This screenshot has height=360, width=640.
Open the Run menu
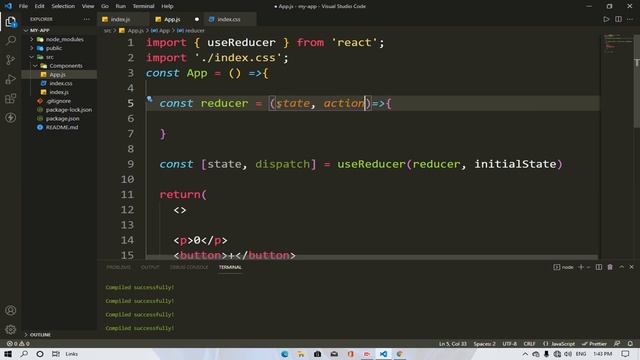(x=120, y=6)
